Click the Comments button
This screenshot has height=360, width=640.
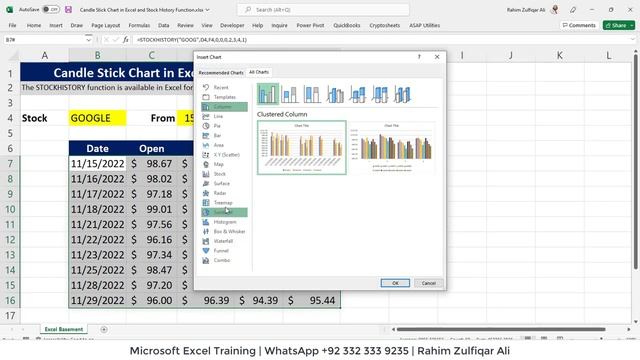(579, 25)
